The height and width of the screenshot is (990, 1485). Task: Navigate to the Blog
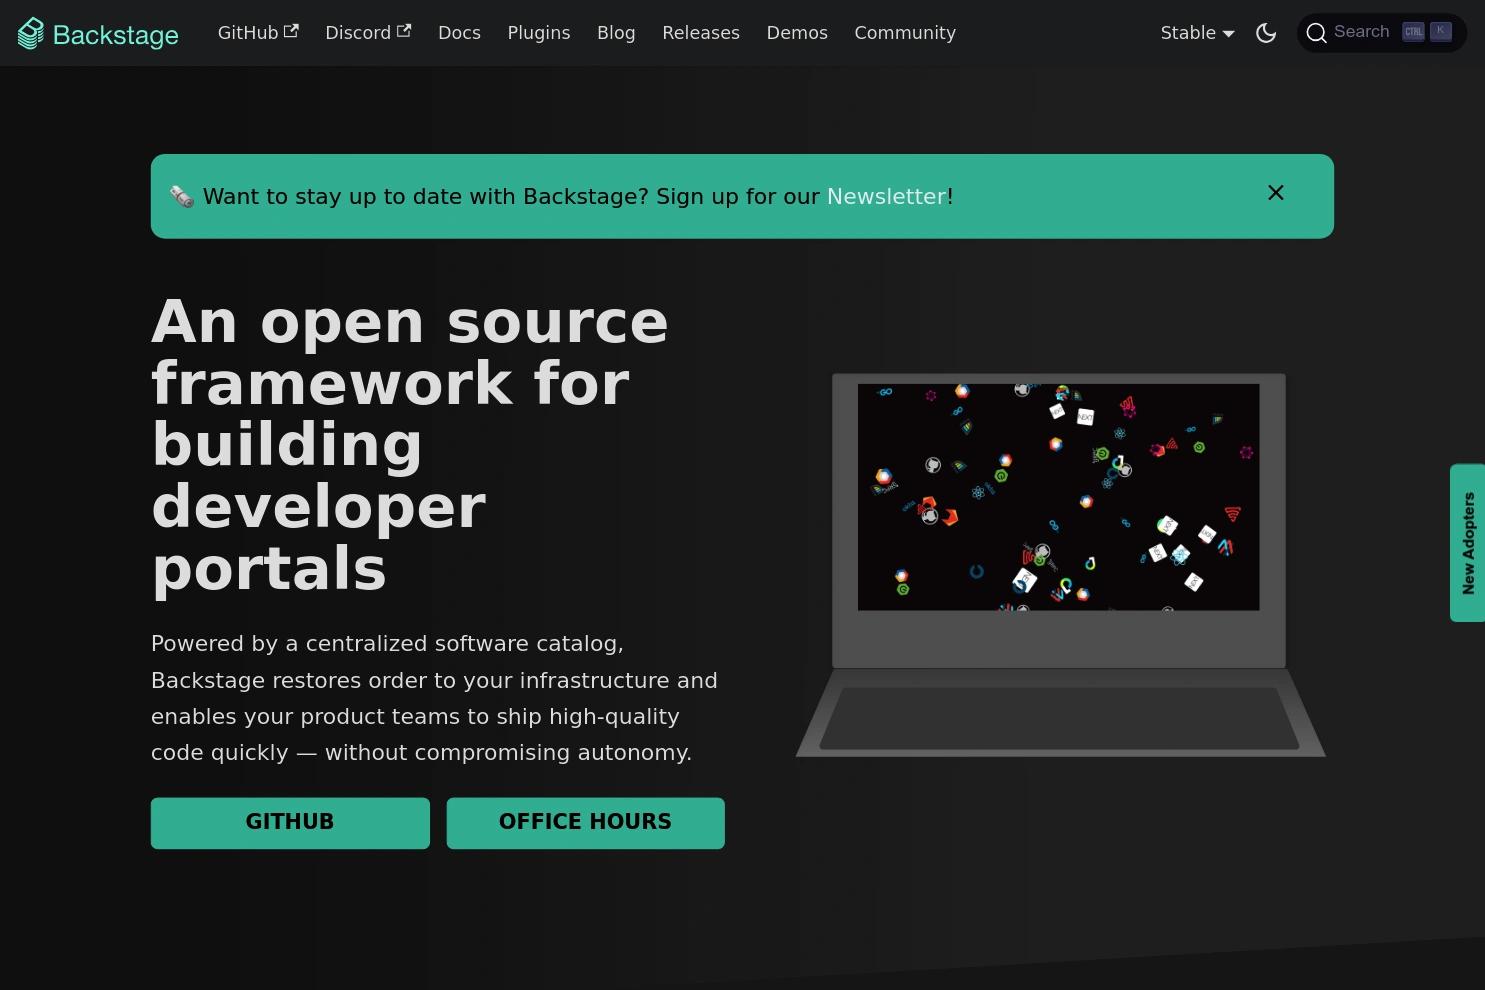click(x=616, y=33)
